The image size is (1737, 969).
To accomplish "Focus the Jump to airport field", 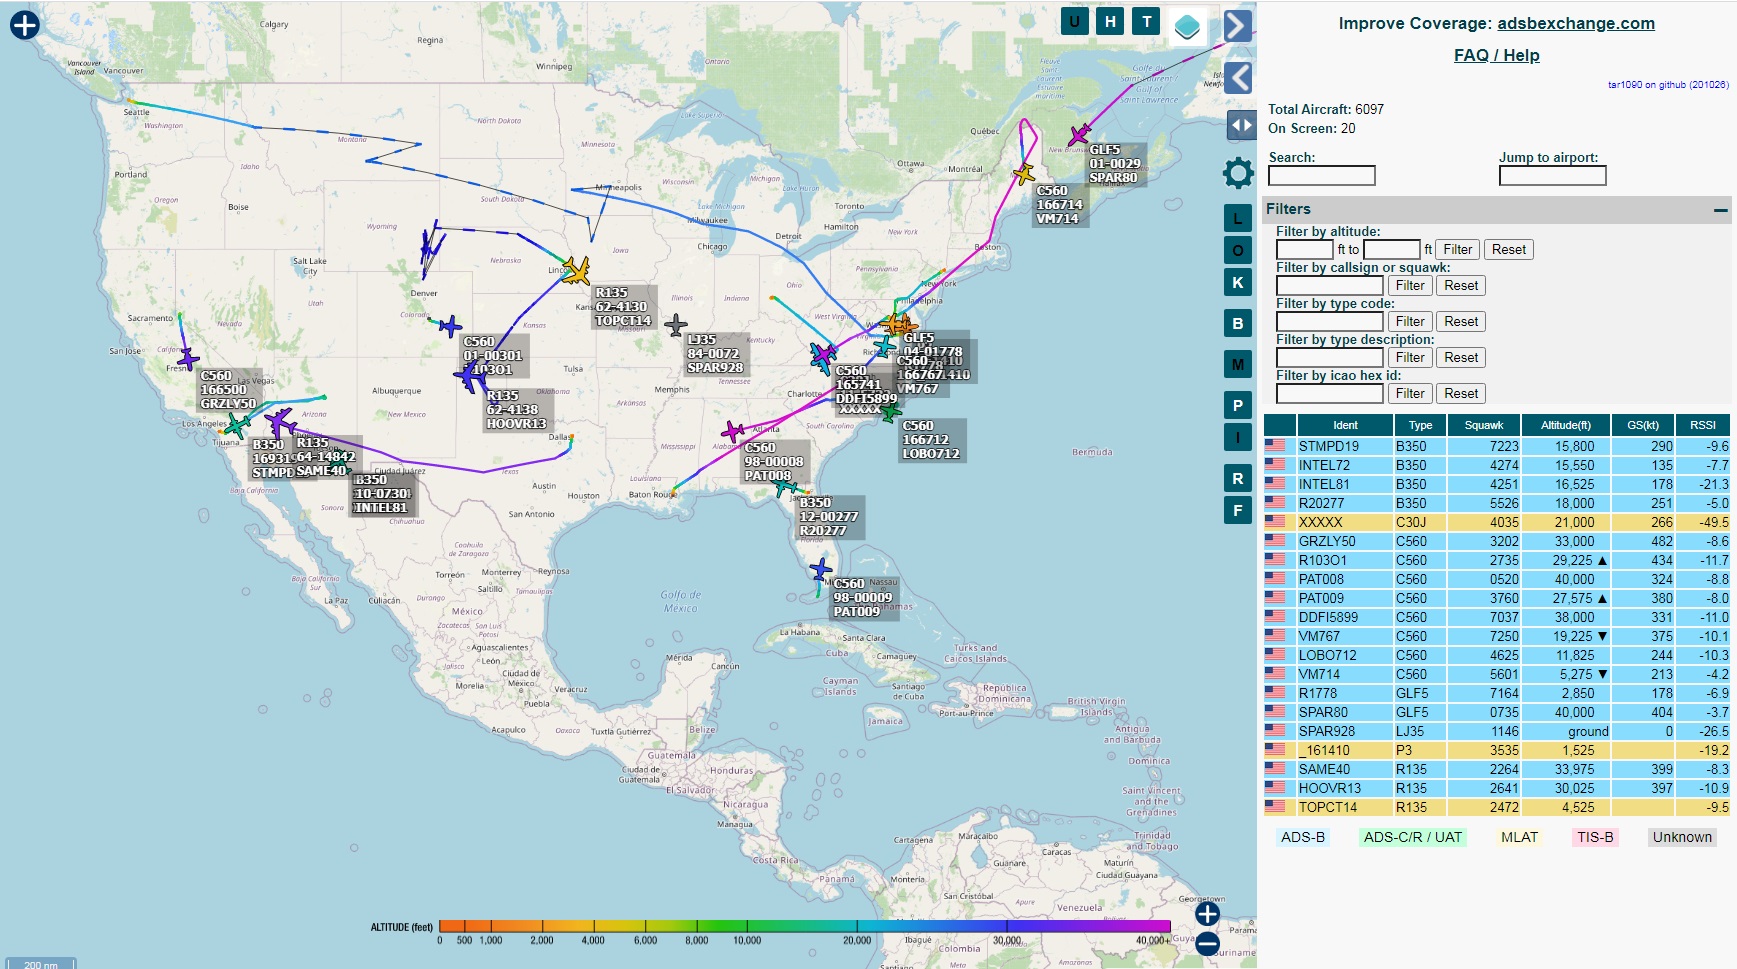I will (1552, 176).
